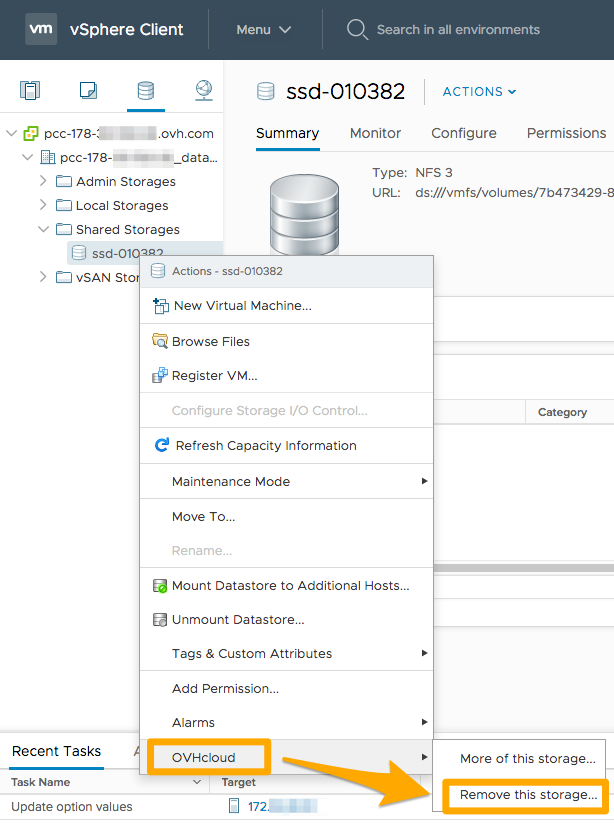Expand the Admin Storages tree node
The image size is (614, 827).
45,181
